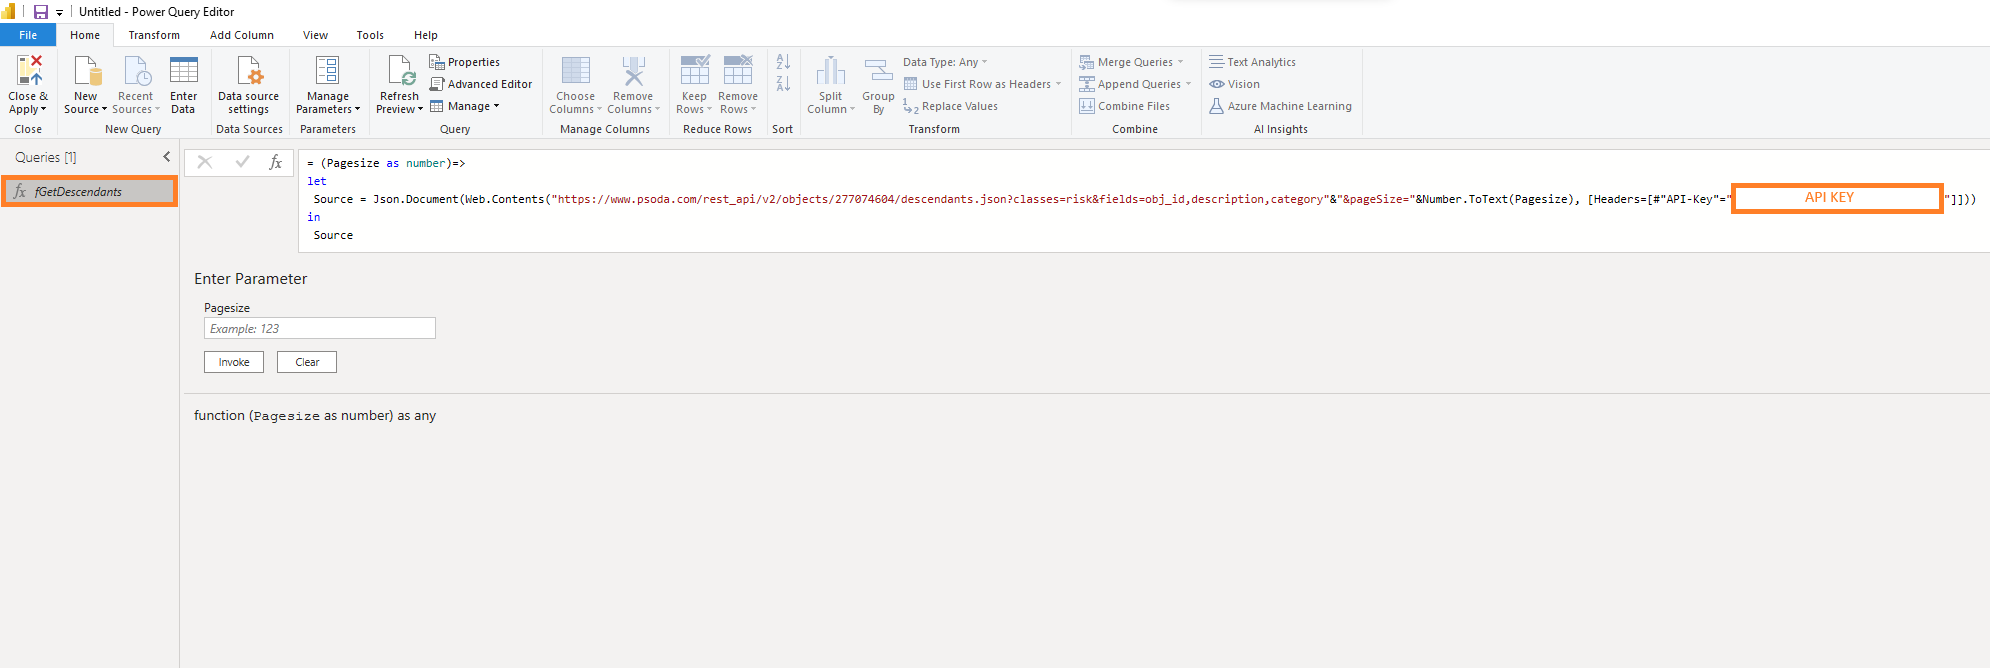
Task: Expand Close & Apply dropdown arrow
Action: (x=44, y=110)
